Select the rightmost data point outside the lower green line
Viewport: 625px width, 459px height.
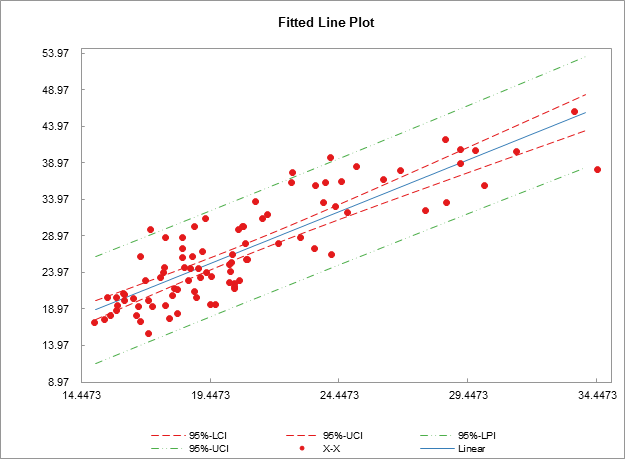coord(597,170)
